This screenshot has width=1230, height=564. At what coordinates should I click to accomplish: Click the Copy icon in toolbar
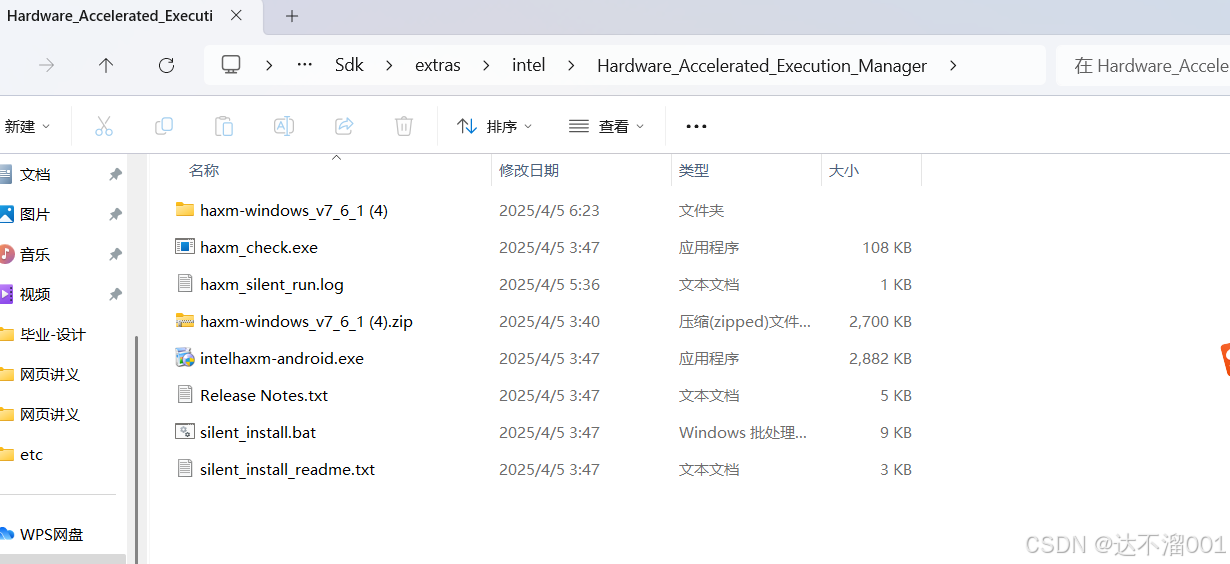pyautogui.click(x=164, y=126)
